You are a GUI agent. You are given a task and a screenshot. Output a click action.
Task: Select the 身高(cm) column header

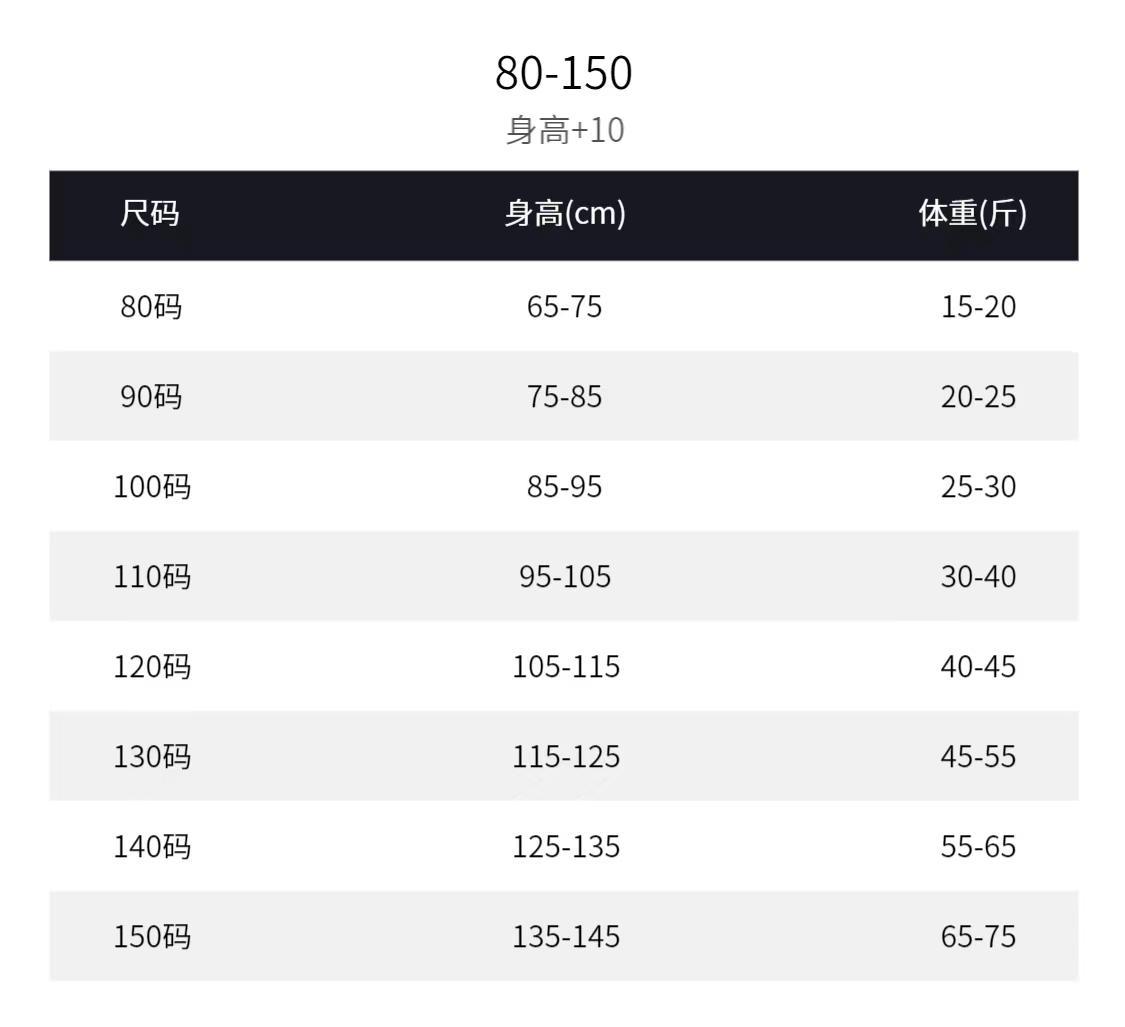pos(565,214)
